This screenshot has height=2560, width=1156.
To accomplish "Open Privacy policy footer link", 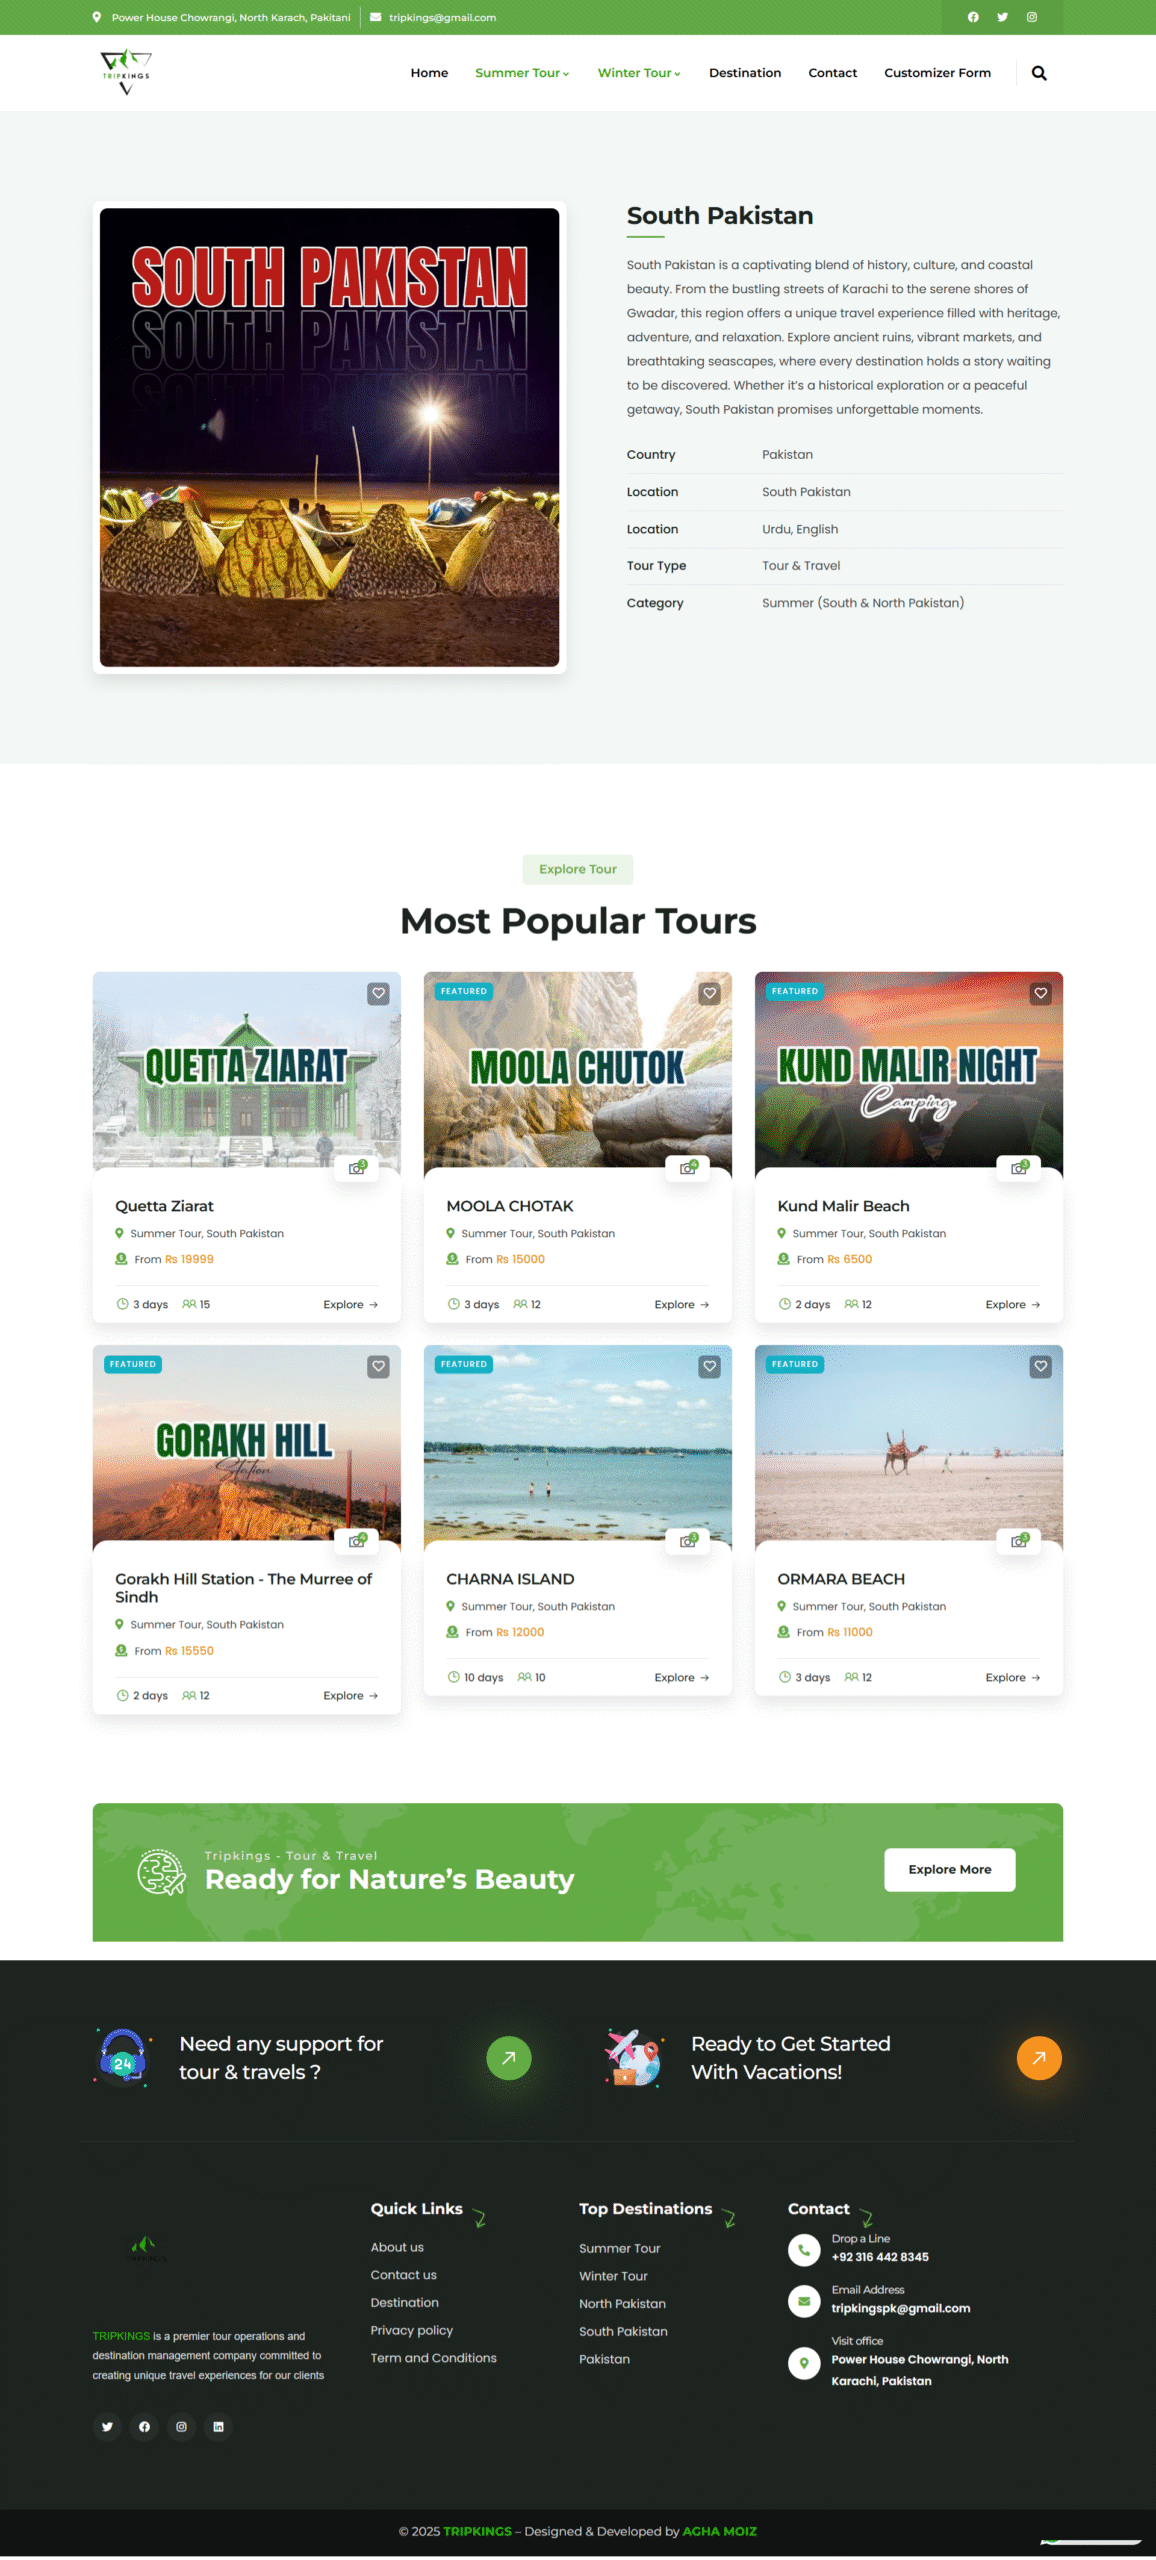I will pos(411,2330).
